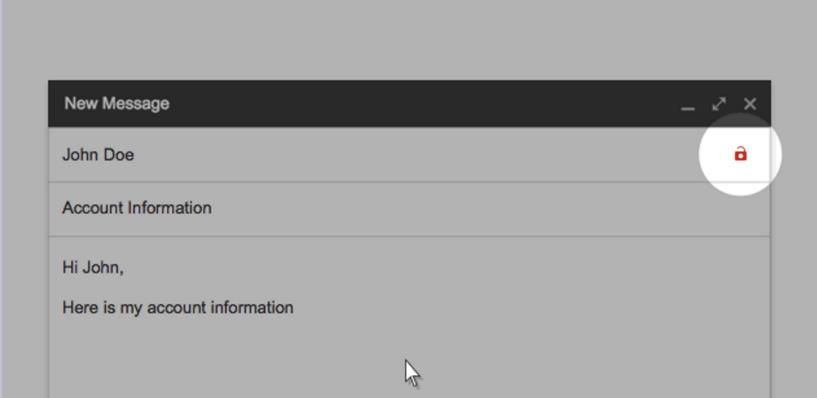The height and width of the screenshot is (398, 817).
Task: Toggle the red encryption lock icon
Action: [x=740, y=154]
